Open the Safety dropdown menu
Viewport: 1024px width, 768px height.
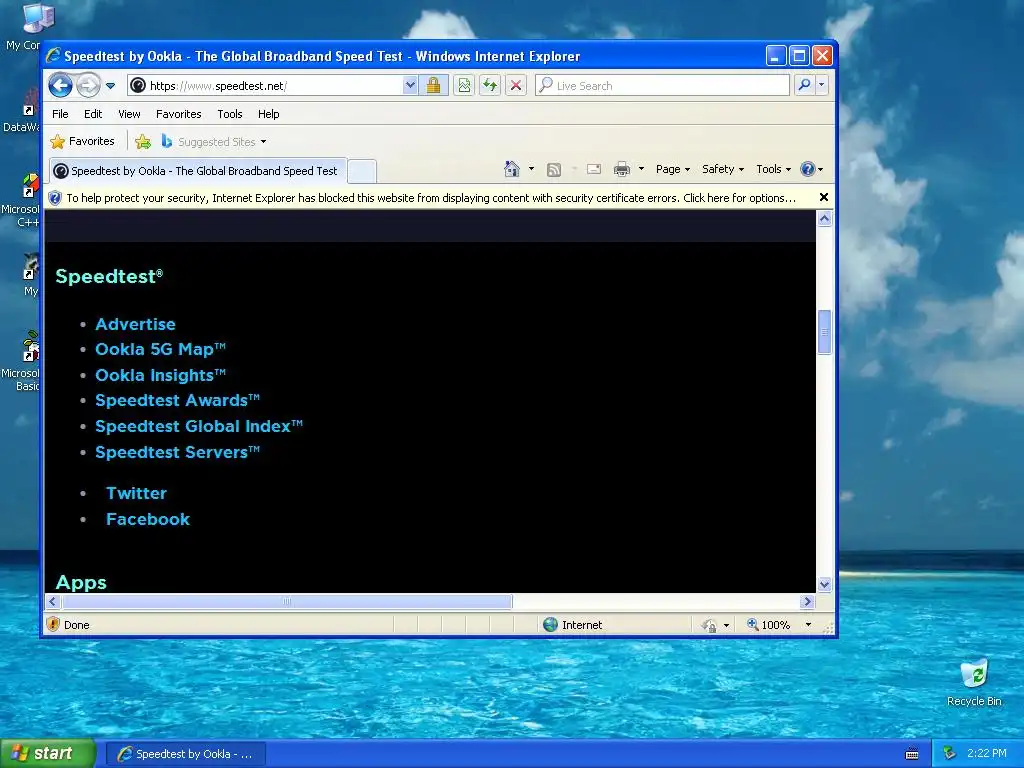[722, 169]
